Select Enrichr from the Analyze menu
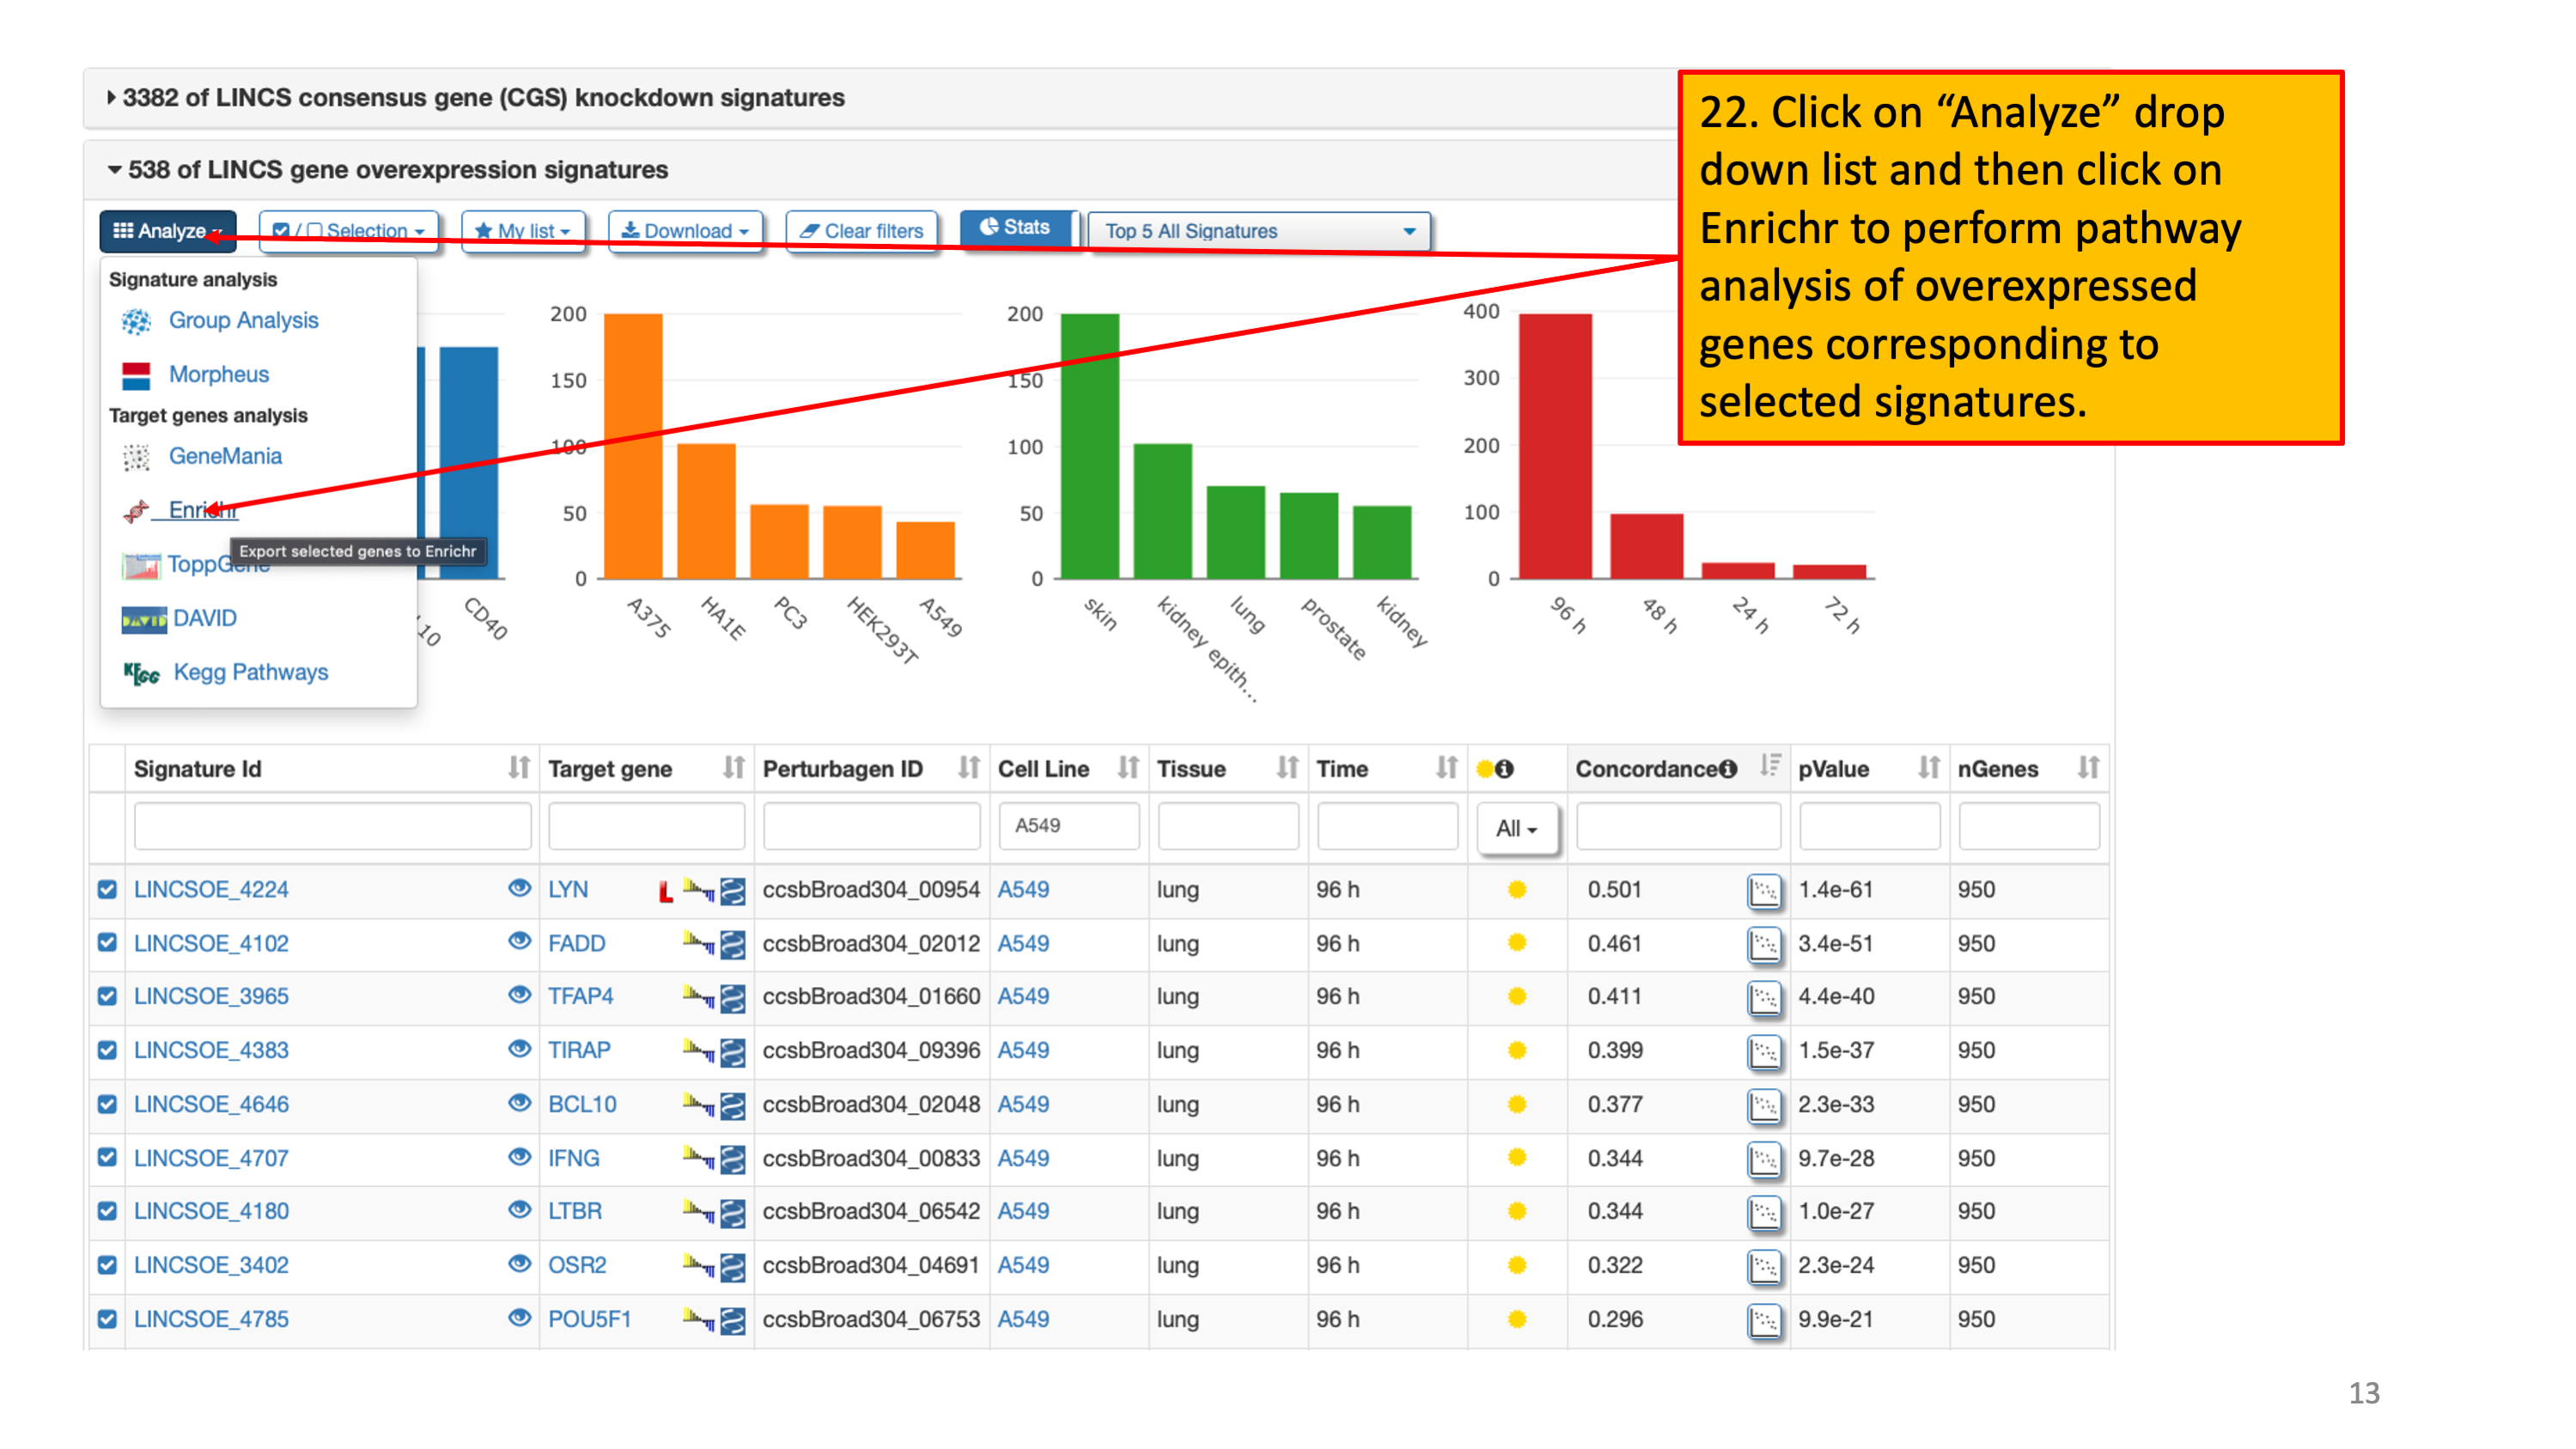 click(x=202, y=510)
